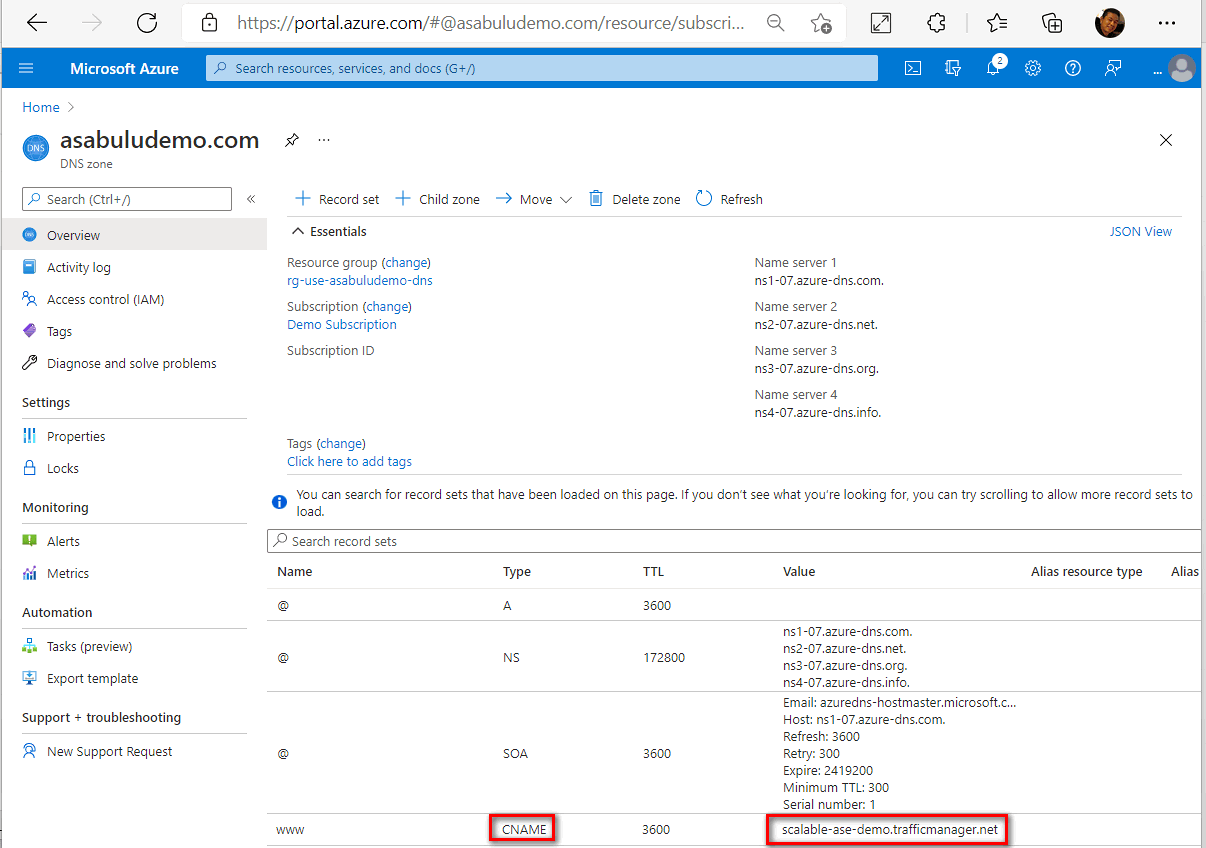The image size is (1206, 848).
Task: Select Delete zone on the toolbar
Action: [x=634, y=199]
